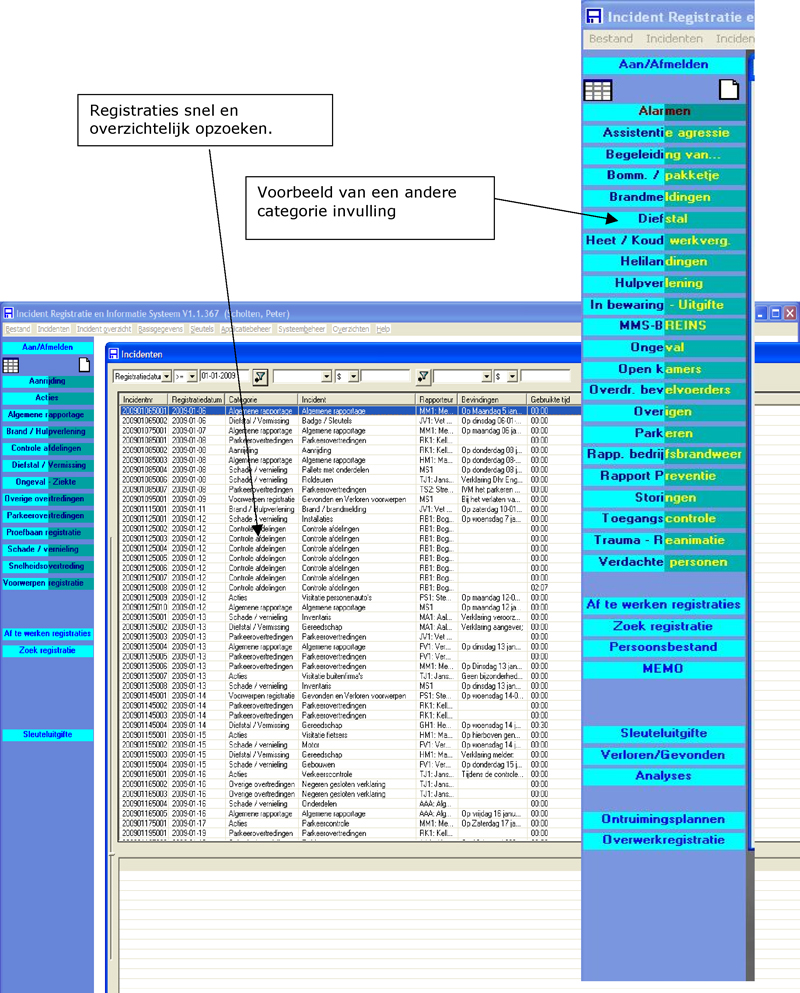Click the Diefstal button in the enlarged panel
This screenshot has height=993, width=800.
tap(664, 218)
